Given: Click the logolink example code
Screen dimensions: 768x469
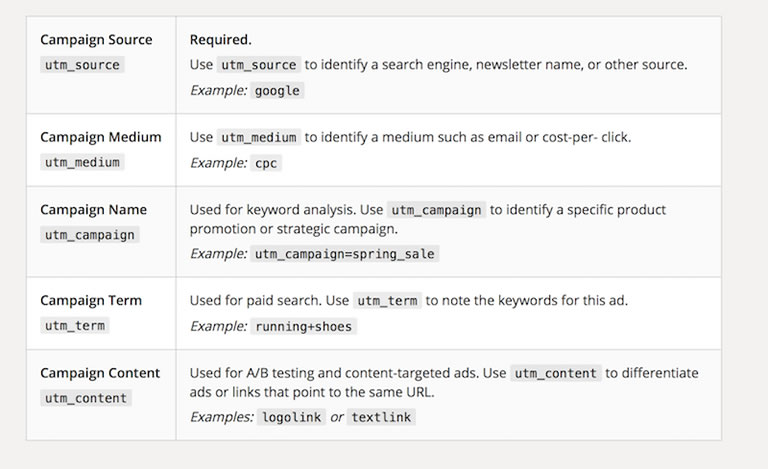Looking at the screenshot, I should click(x=292, y=417).
